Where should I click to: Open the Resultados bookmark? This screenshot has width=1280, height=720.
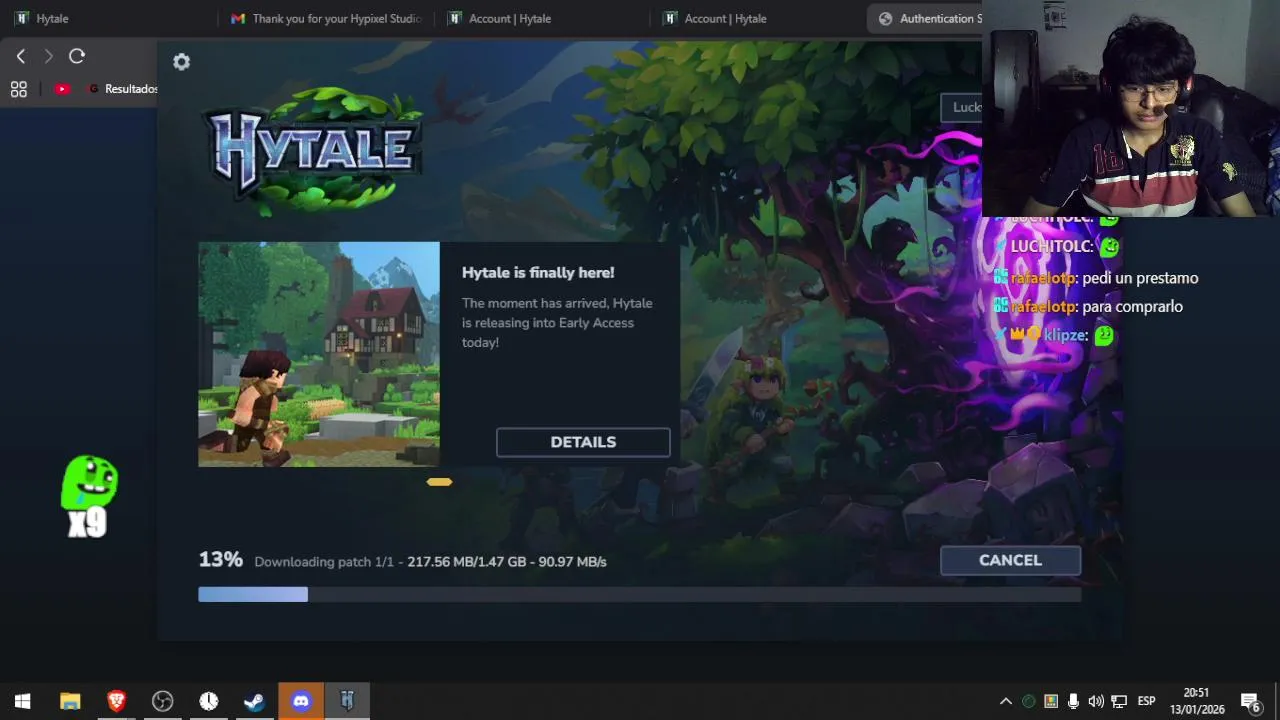coord(124,89)
